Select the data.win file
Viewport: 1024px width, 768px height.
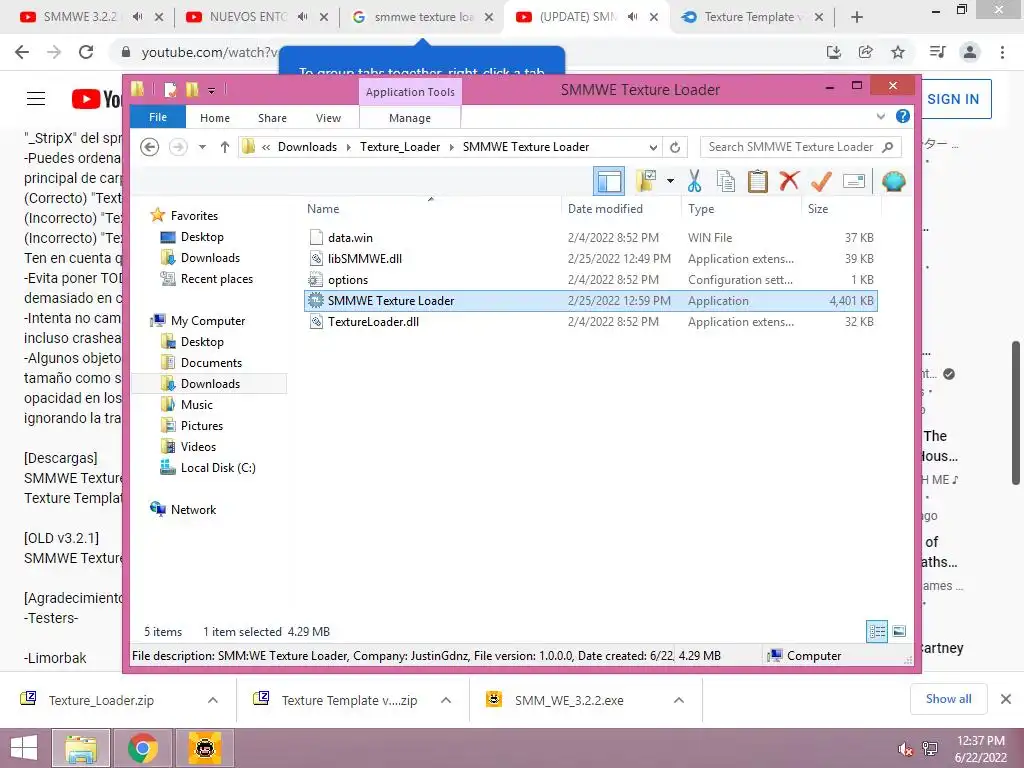point(590,238)
